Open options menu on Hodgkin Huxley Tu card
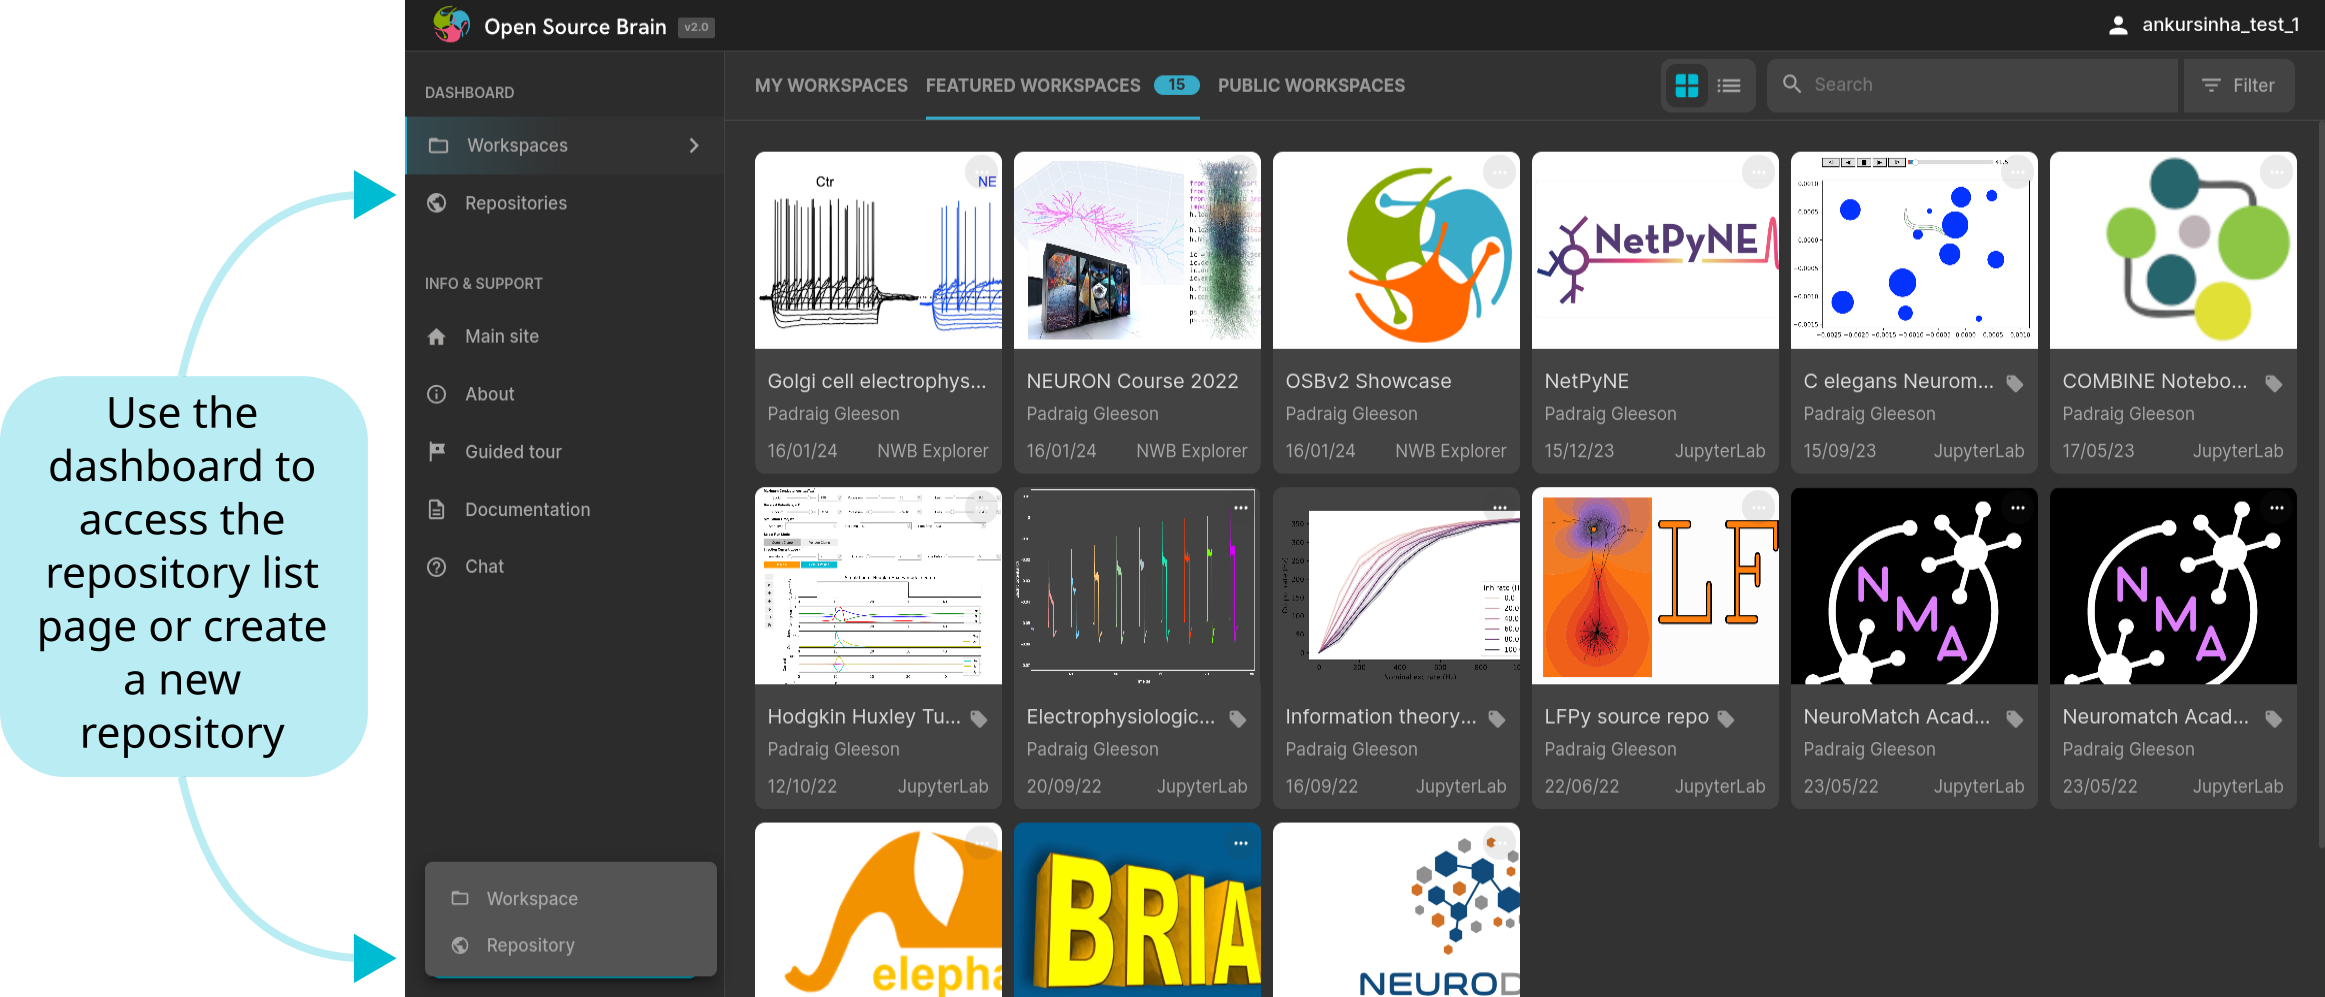Screen dimensions: 2325x997 click(x=982, y=508)
